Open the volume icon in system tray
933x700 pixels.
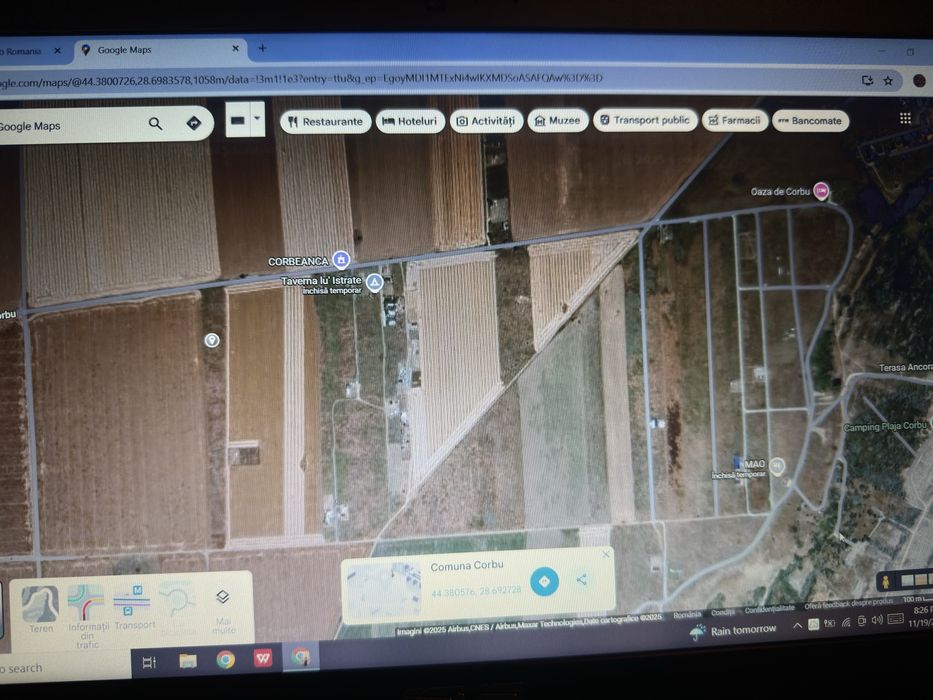click(876, 620)
